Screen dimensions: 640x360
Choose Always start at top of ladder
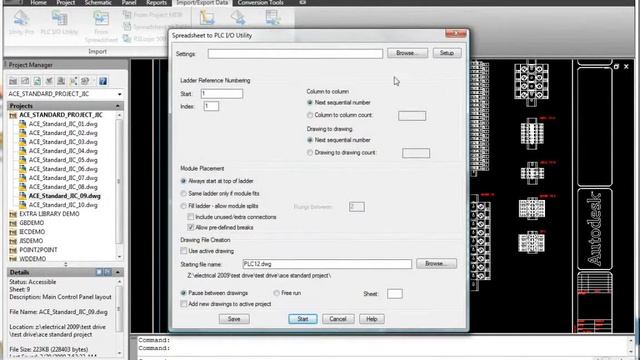183,181
